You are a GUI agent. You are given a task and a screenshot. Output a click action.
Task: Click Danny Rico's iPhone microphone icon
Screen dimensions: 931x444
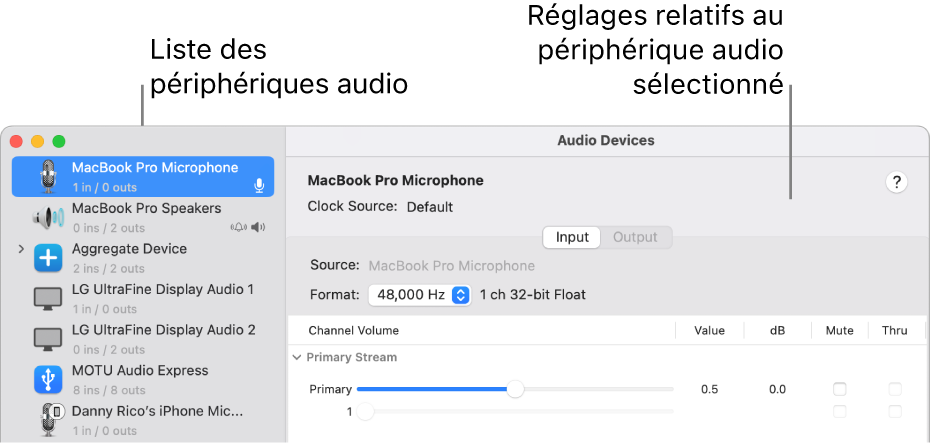point(48,420)
